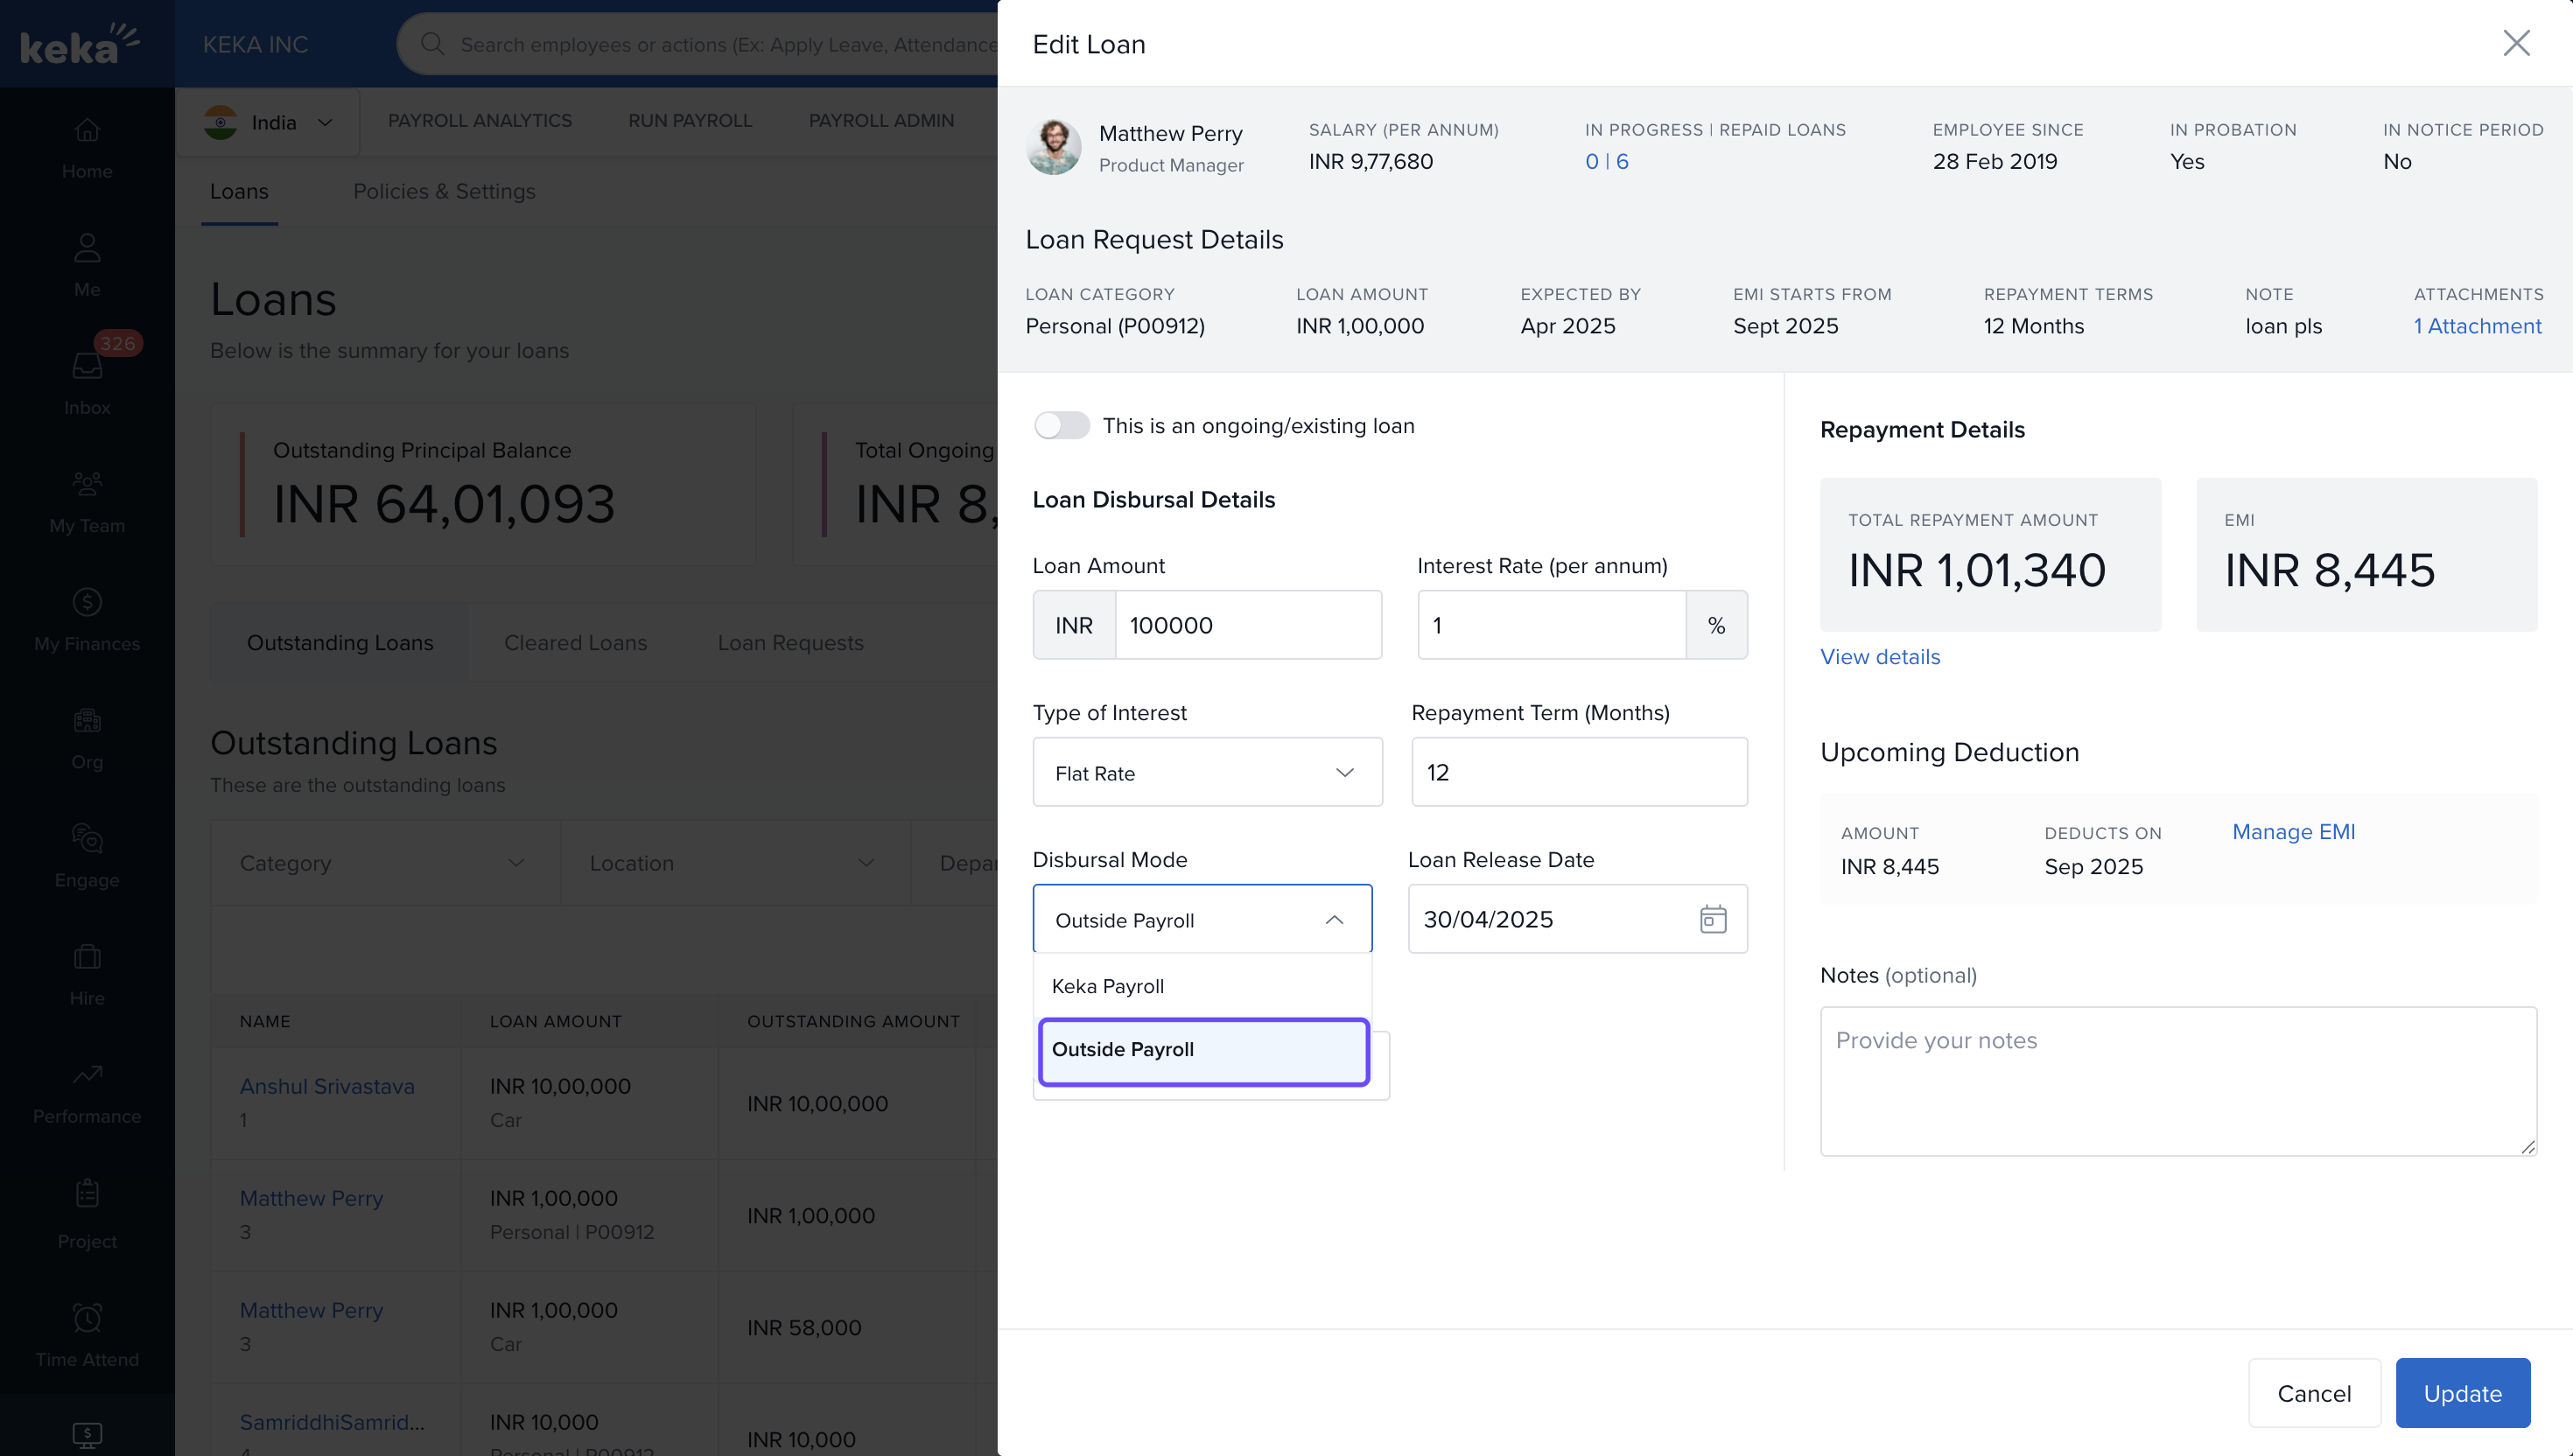Viewport: 2573px width, 1456px height.
Task: Open My Finances sidebar icon
Action: (x=87, y=603)
